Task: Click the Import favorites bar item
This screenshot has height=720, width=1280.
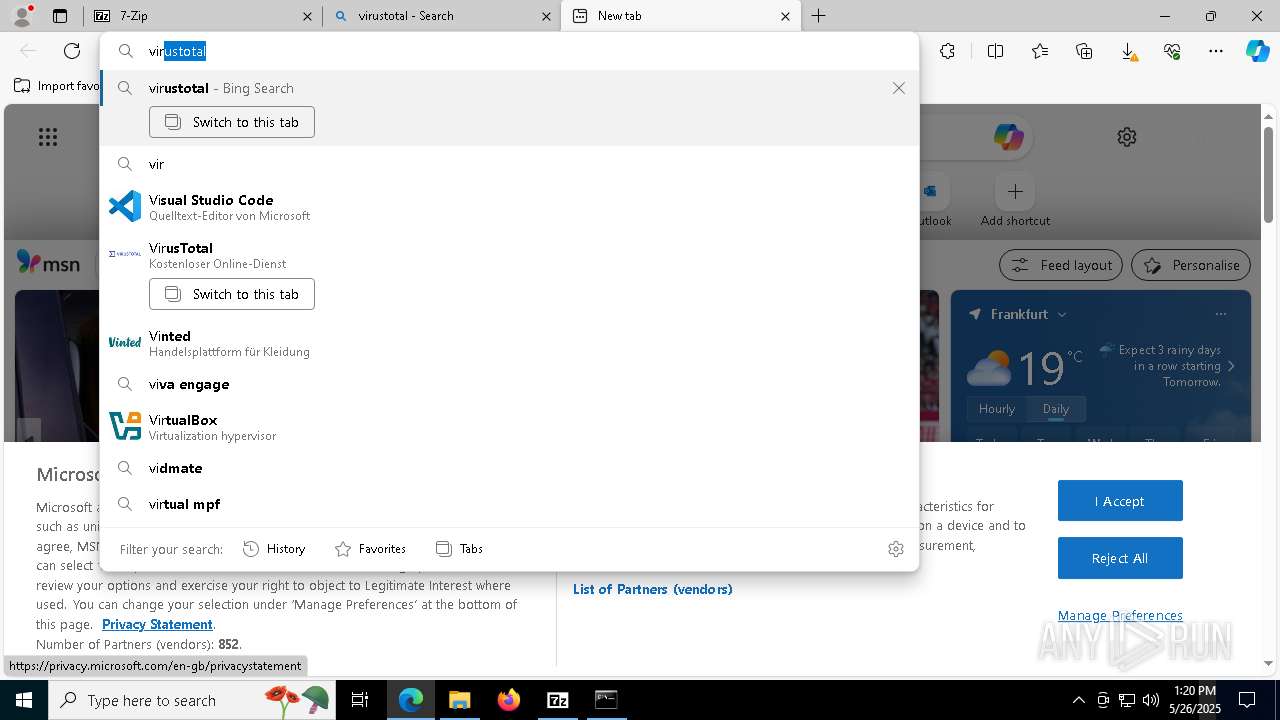Action: tap(57, 86)
